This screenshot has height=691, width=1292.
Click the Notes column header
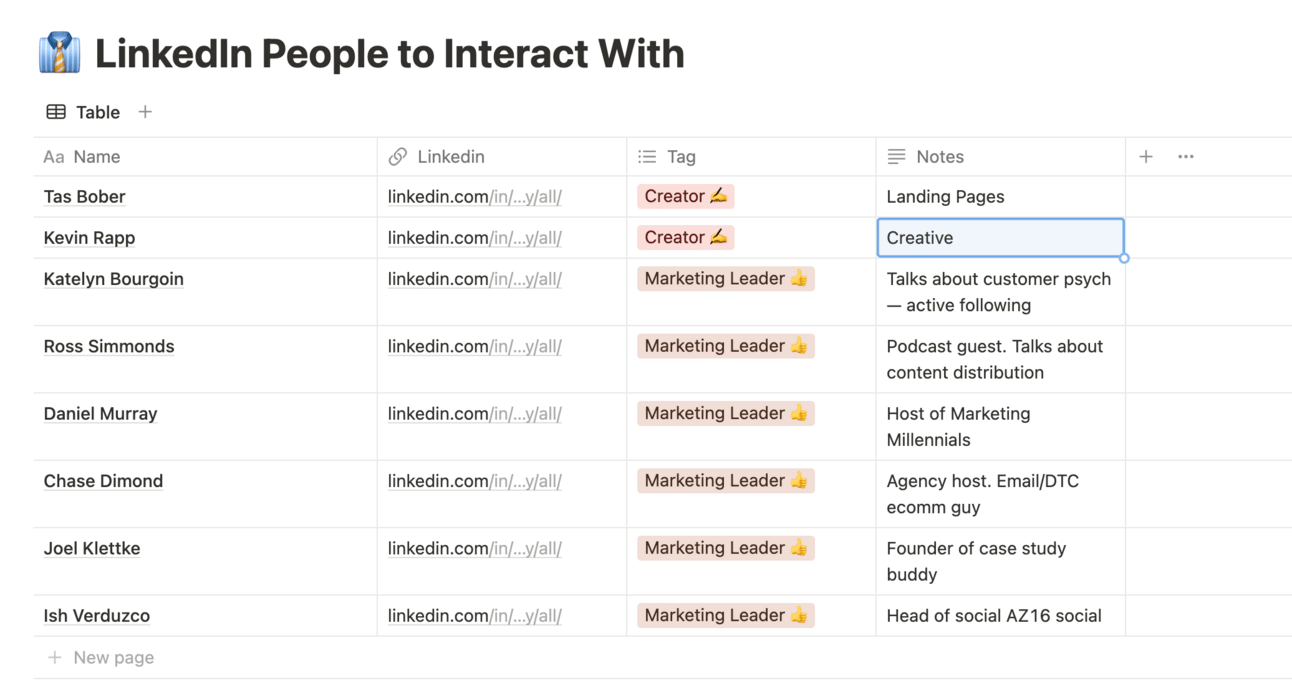pos(939,157)
